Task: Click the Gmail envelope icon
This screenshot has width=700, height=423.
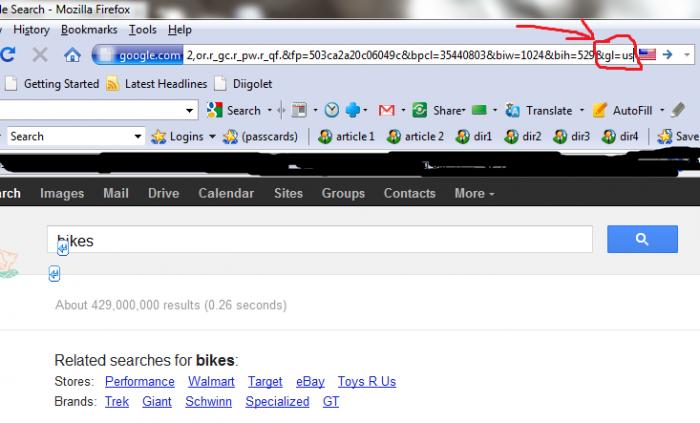Action: tap(387, 110)
